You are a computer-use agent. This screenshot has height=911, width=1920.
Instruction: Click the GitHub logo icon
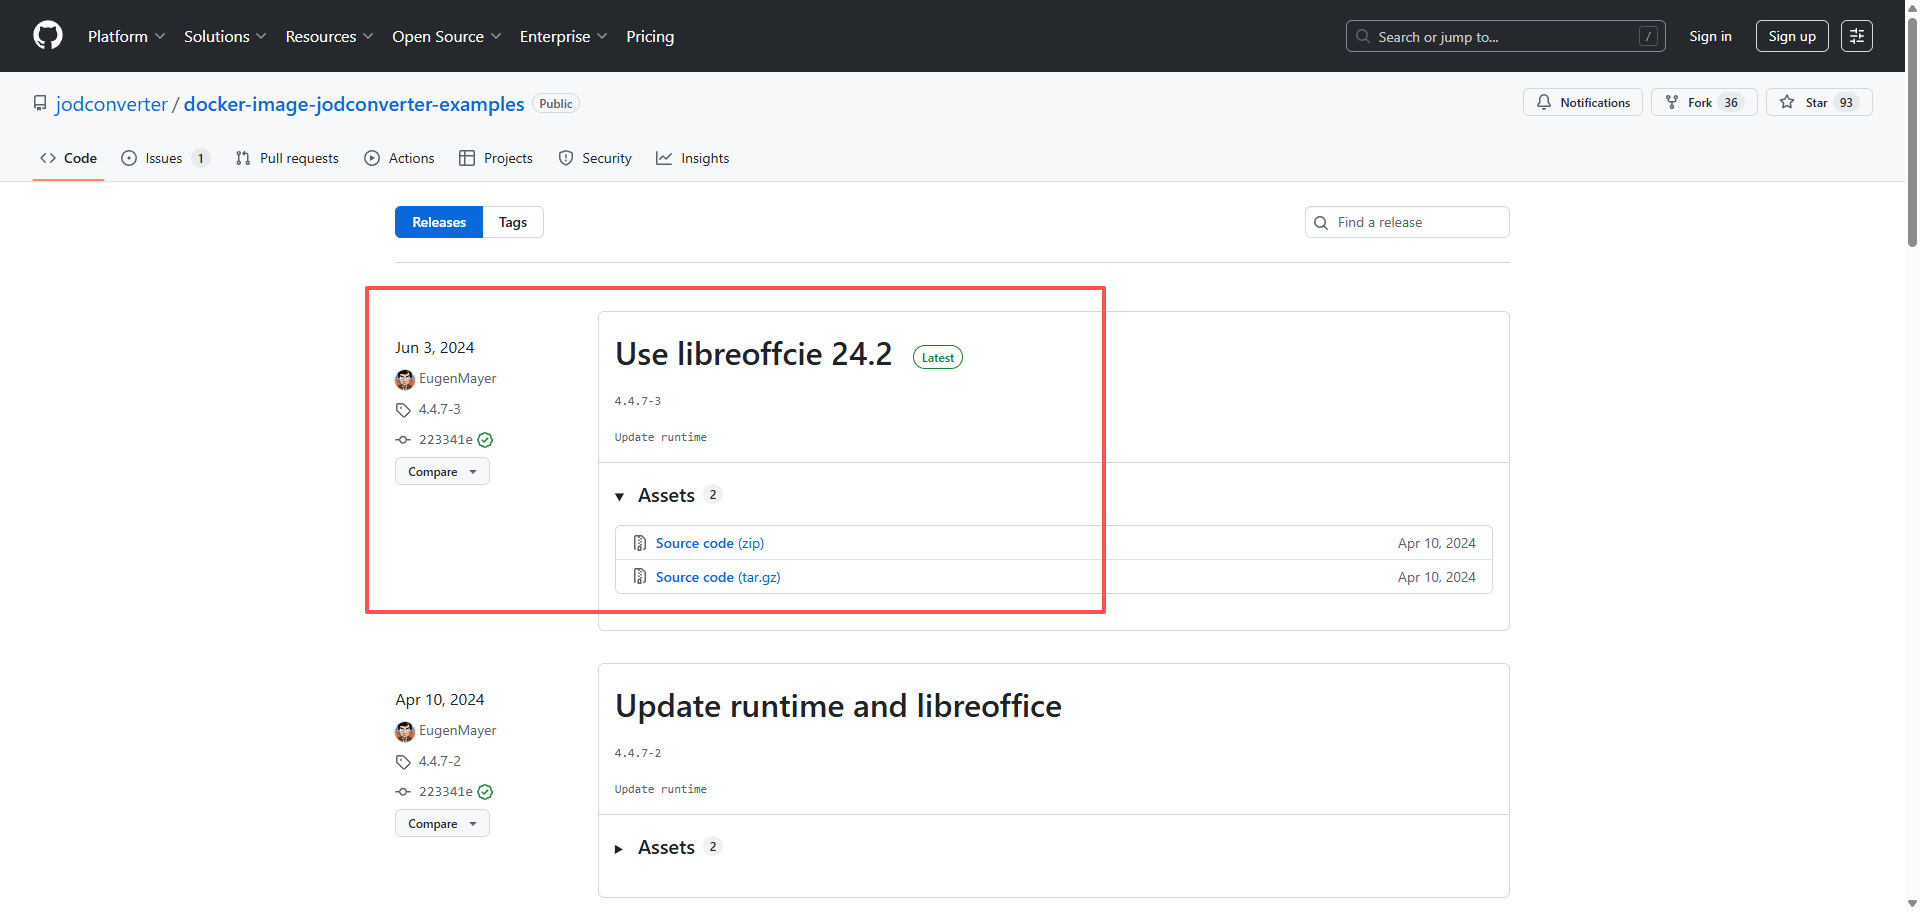click(x=48, y=36)
